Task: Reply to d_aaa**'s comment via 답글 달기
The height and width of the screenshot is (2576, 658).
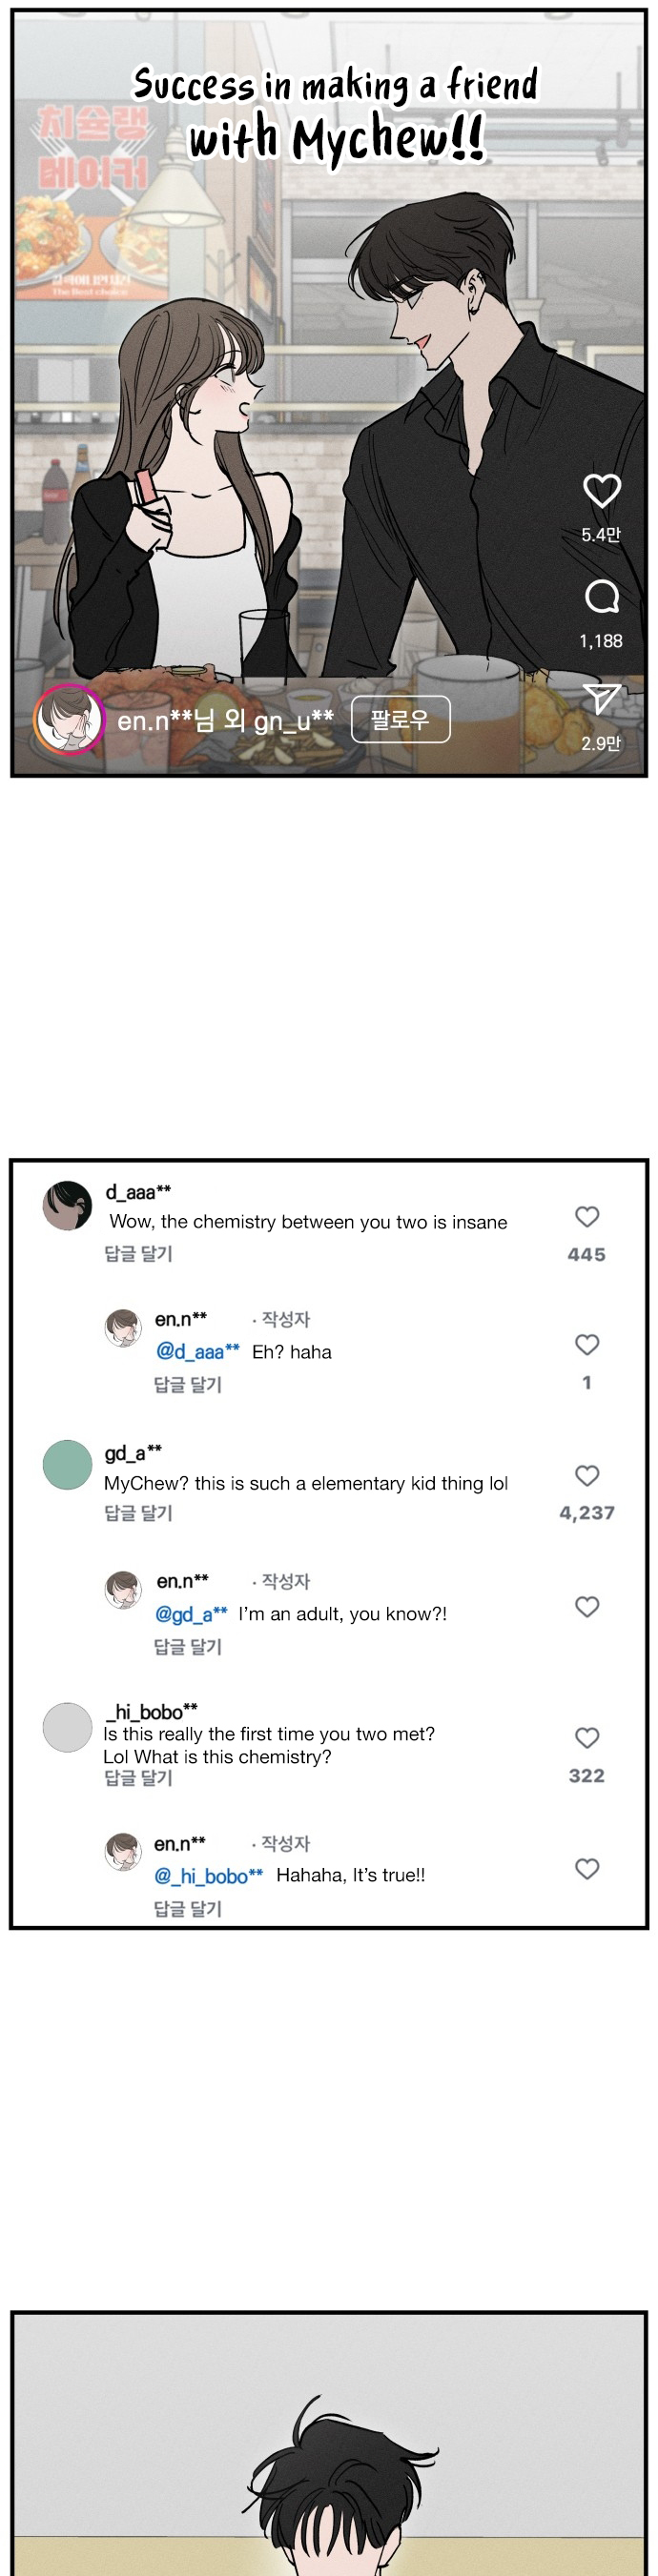Action: coord(139,1253)
